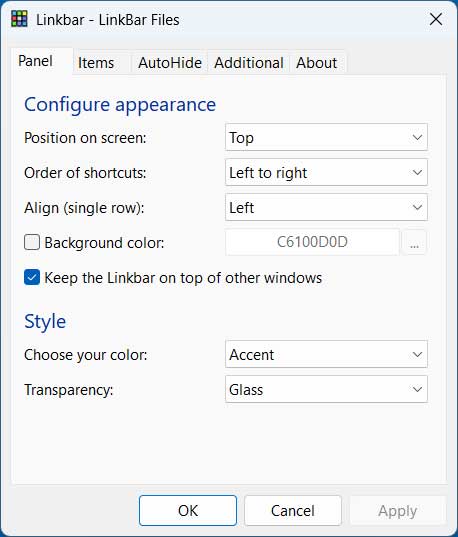The image size is (458, 537).
Task: Open the AutoHide tab
Action: (170, 63)
